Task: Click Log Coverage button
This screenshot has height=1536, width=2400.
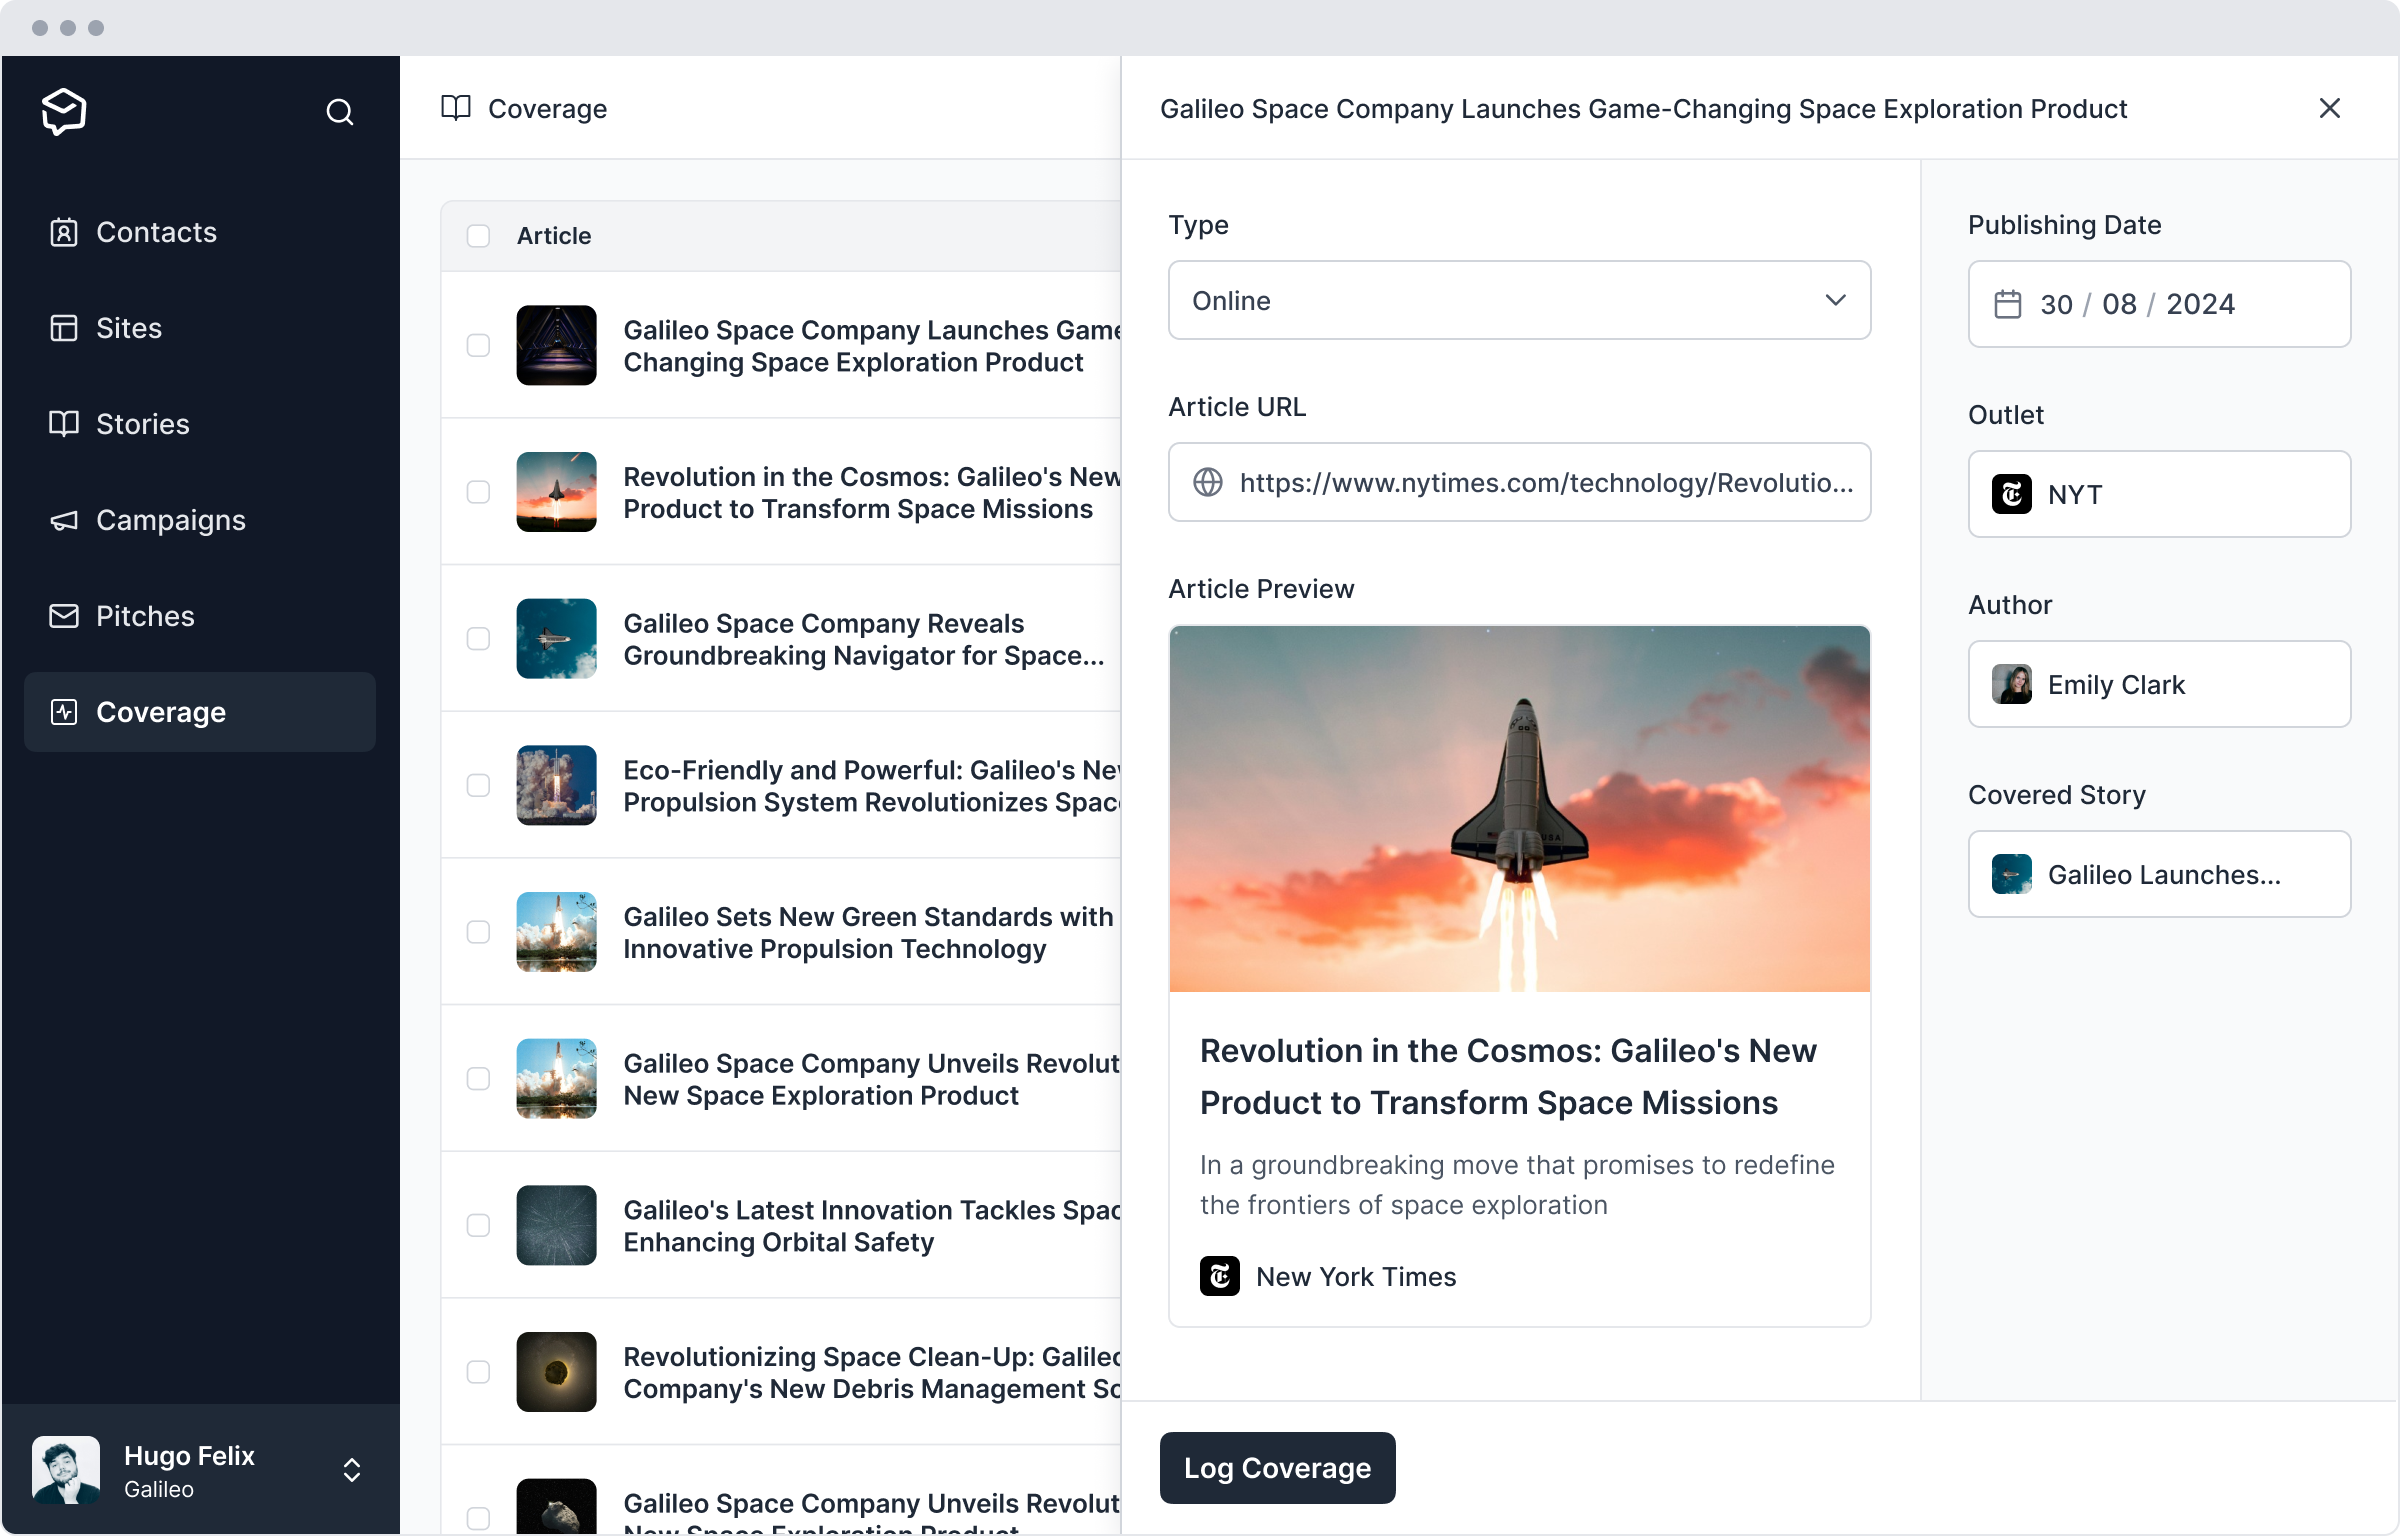Action: (x=1277, y=1468)
